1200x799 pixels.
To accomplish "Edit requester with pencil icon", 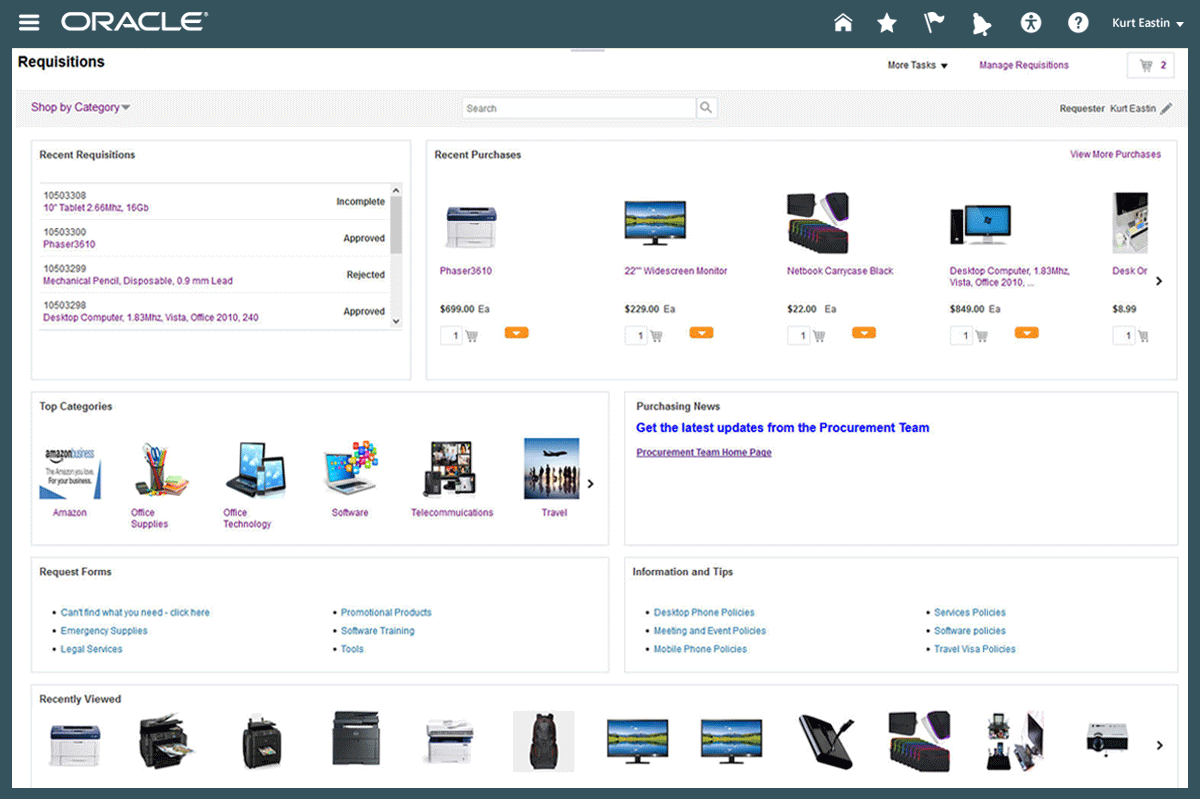I will coord(1166,109).
